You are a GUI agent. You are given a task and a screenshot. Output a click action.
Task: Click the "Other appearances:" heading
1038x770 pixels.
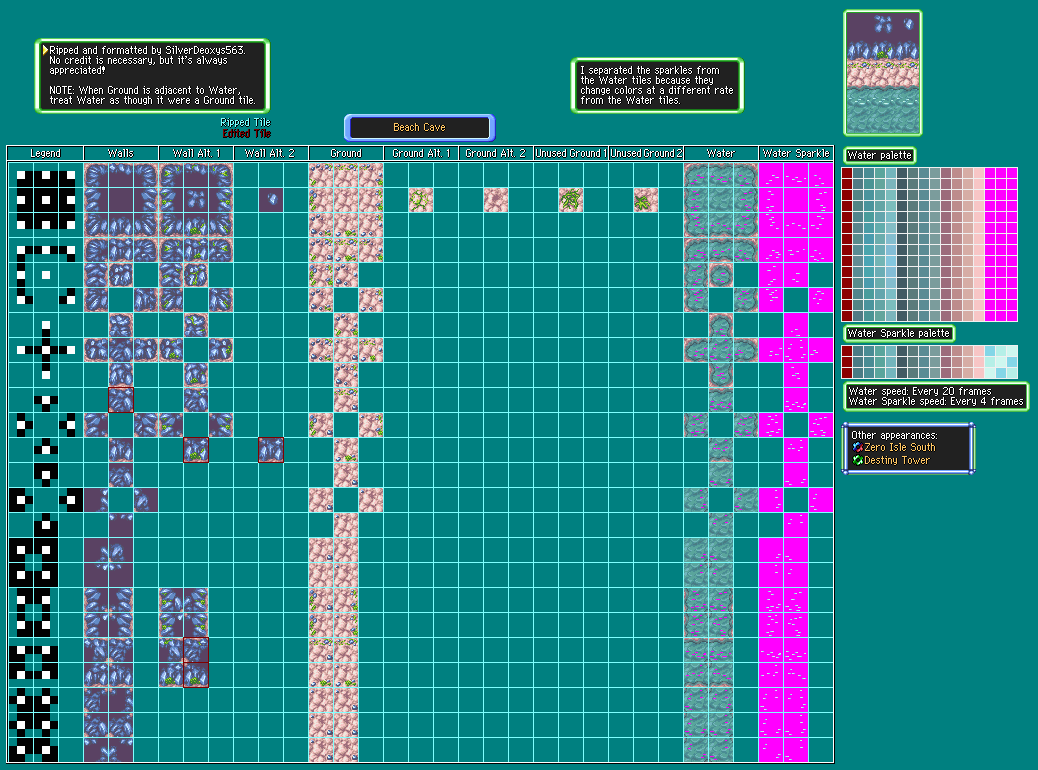pyautogui.click(x=894, y=435)
